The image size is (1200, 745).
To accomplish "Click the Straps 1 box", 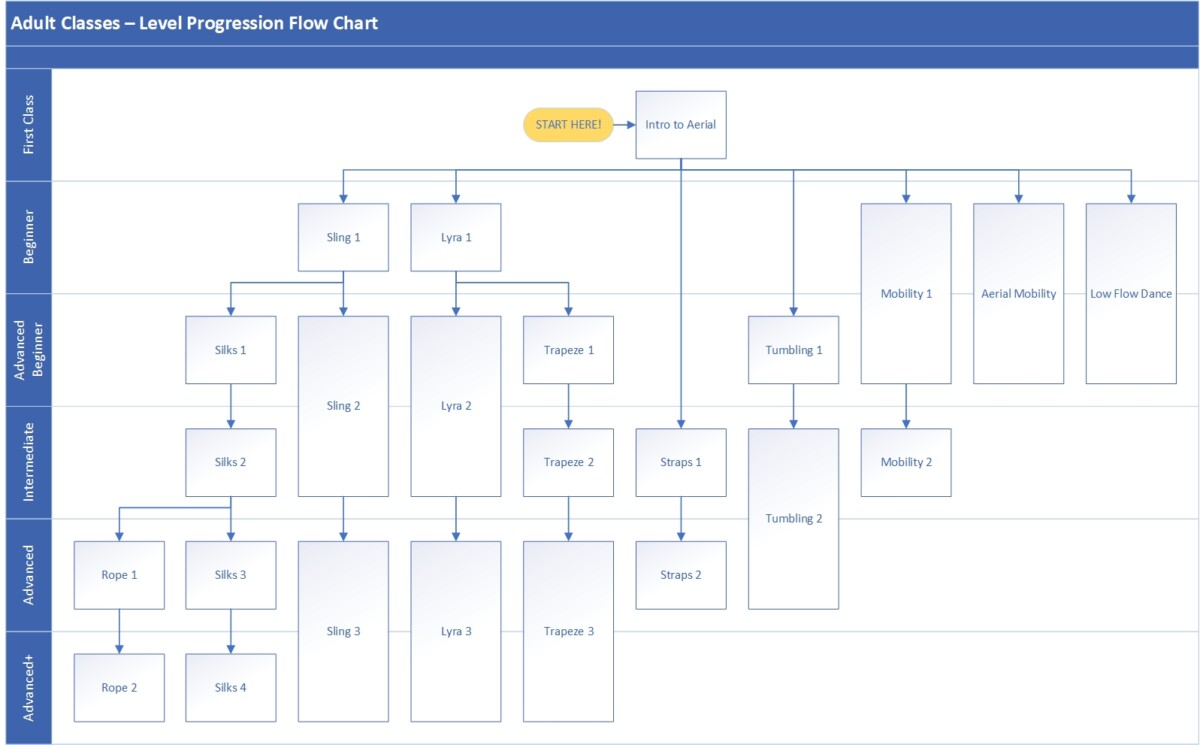I will point(681,462).
